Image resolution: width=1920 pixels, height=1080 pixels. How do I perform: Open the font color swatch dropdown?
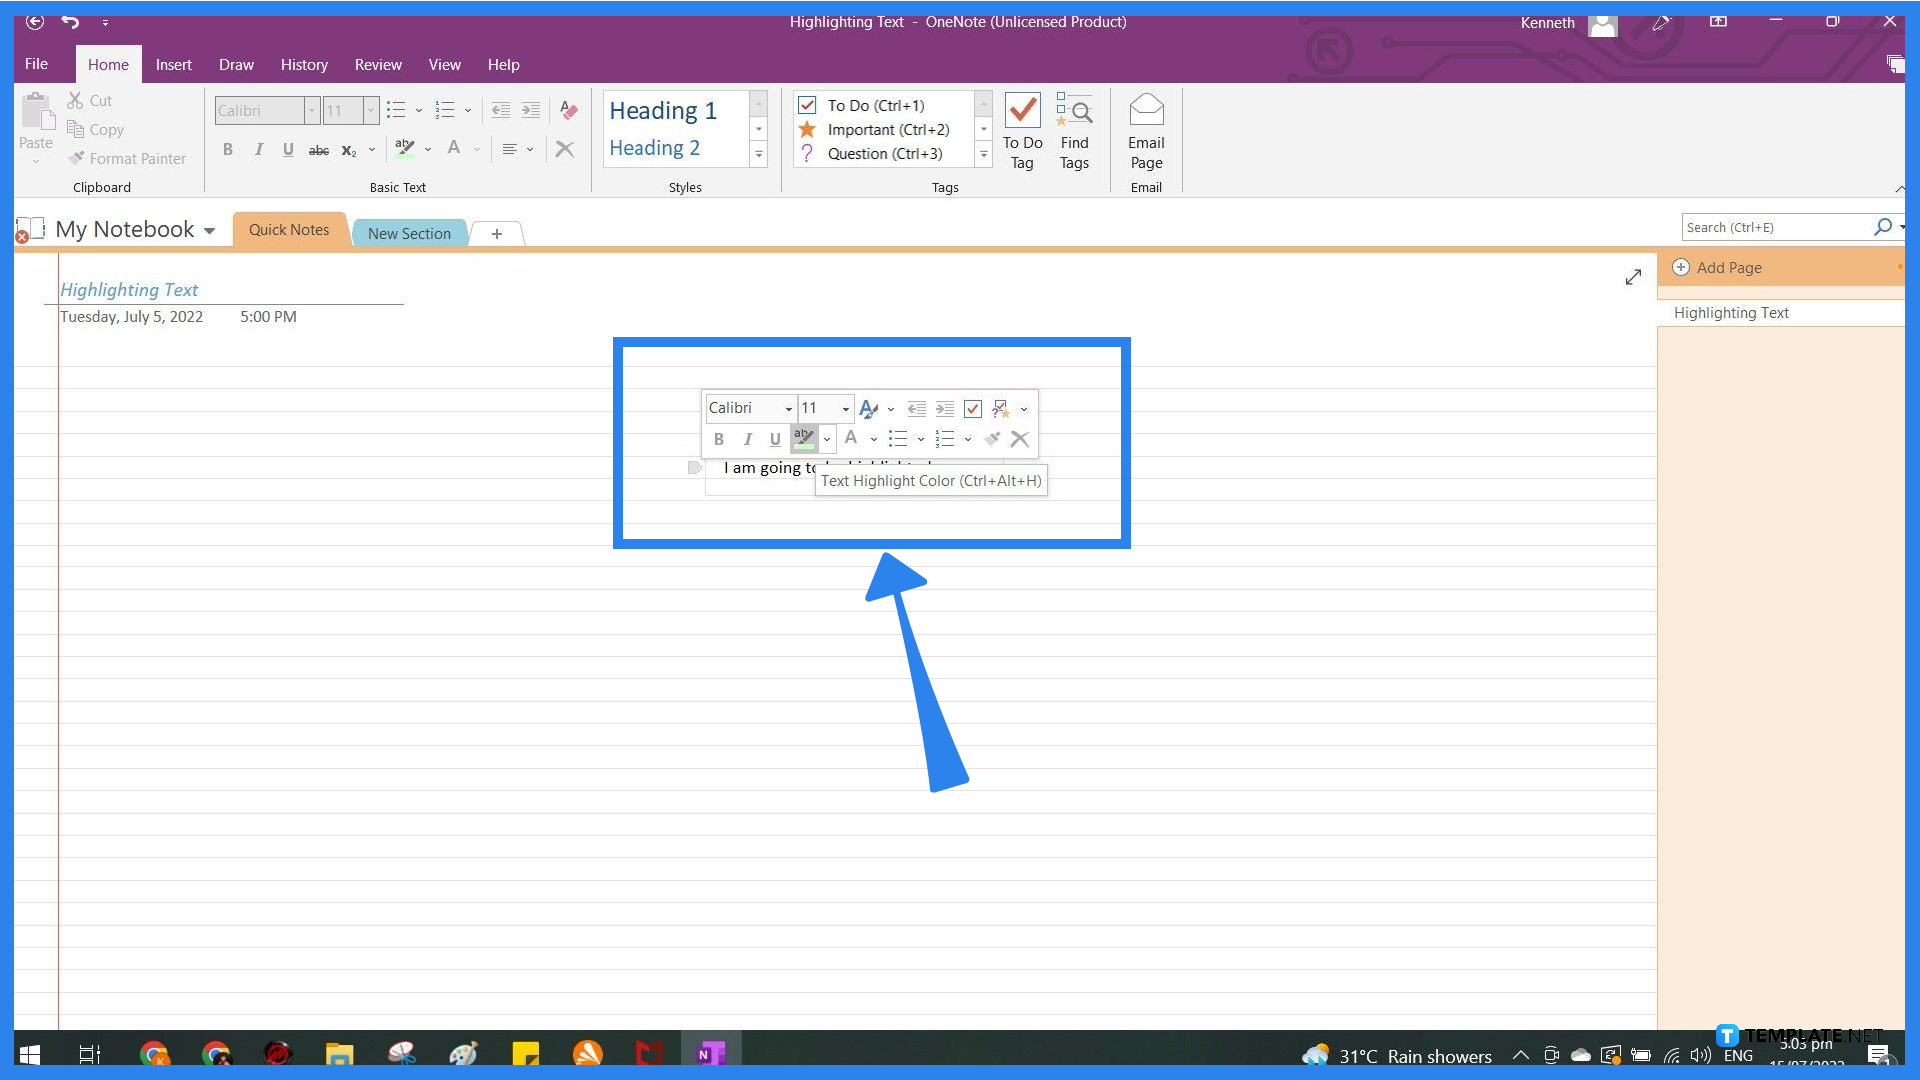476,148
